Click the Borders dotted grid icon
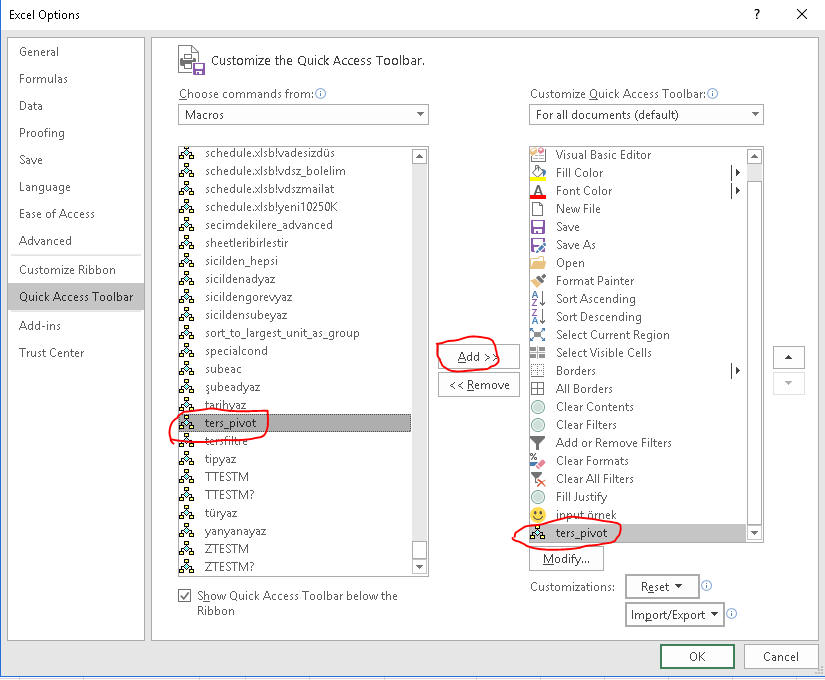Image resolution: width=825 pixels, height=680 pixels. [538, 371]
